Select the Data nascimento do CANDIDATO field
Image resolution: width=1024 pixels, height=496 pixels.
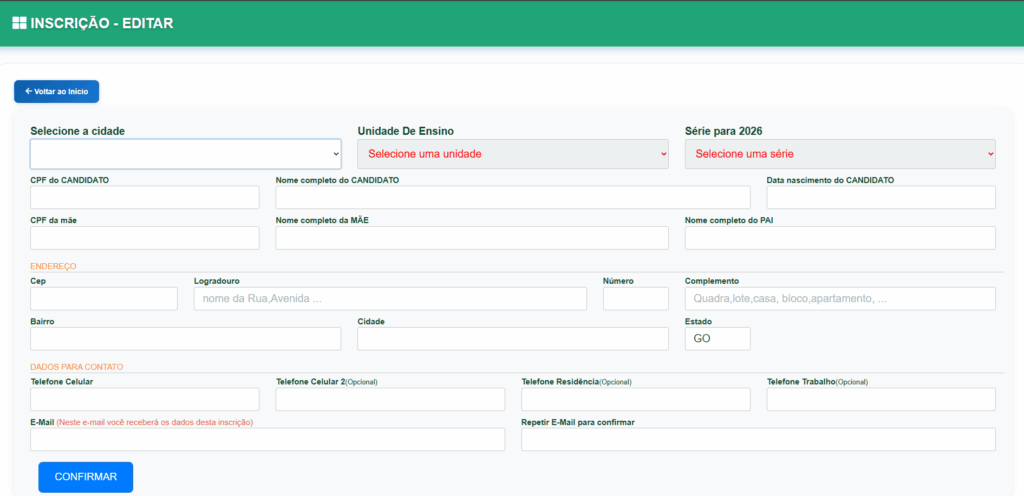coord(881,197)
